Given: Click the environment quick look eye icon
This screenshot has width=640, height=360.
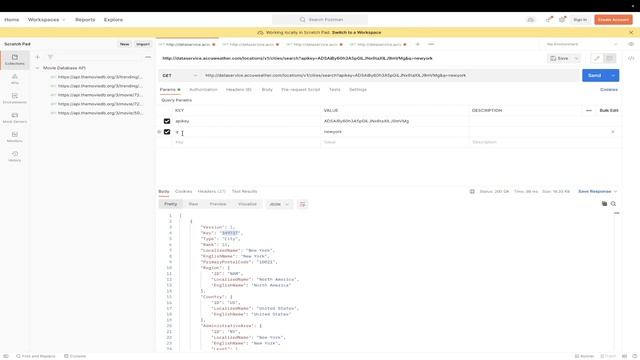Looking at the screenshot, I should 631,44.
